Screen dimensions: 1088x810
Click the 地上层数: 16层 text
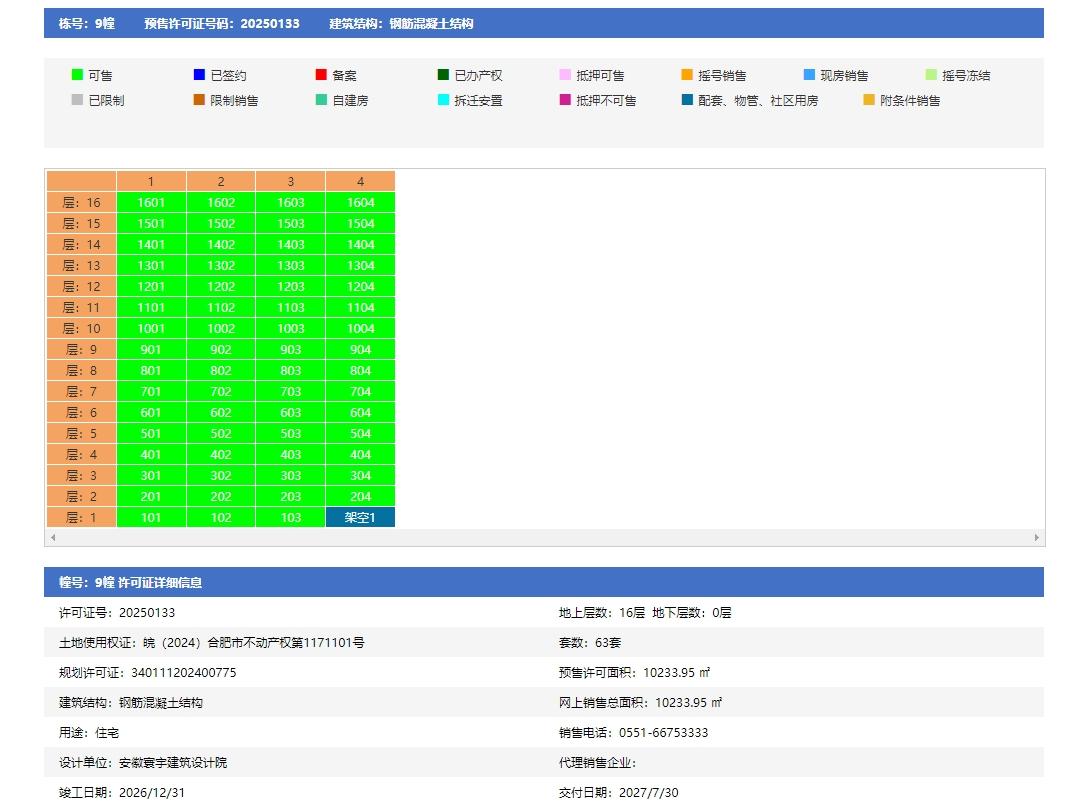(602, 612)
